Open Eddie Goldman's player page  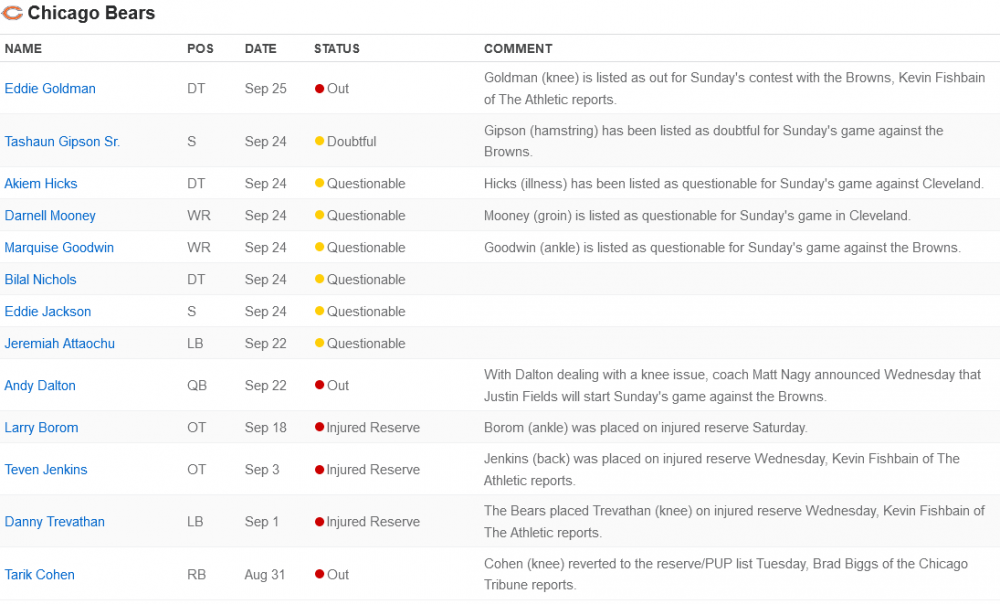[x=50, y=89]
